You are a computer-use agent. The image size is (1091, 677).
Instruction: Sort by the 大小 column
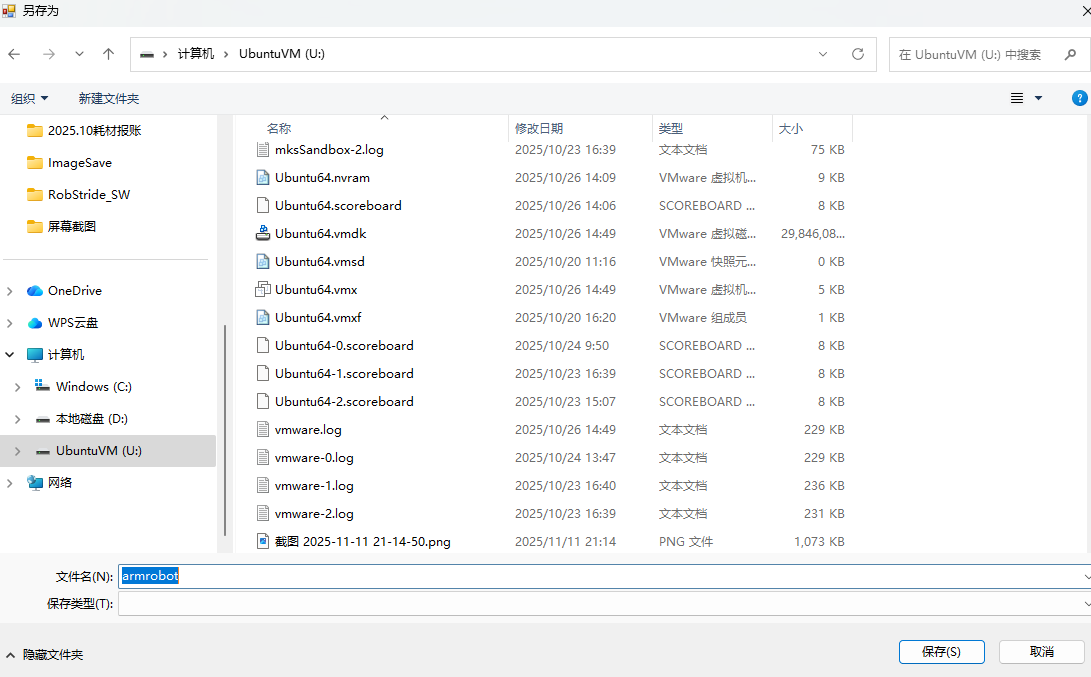(x=790, y=129)
